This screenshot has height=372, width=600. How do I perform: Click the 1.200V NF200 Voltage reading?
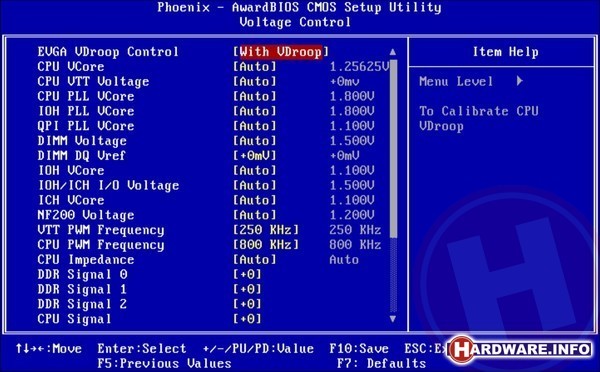pyautogui.click(x=352, y=215)
